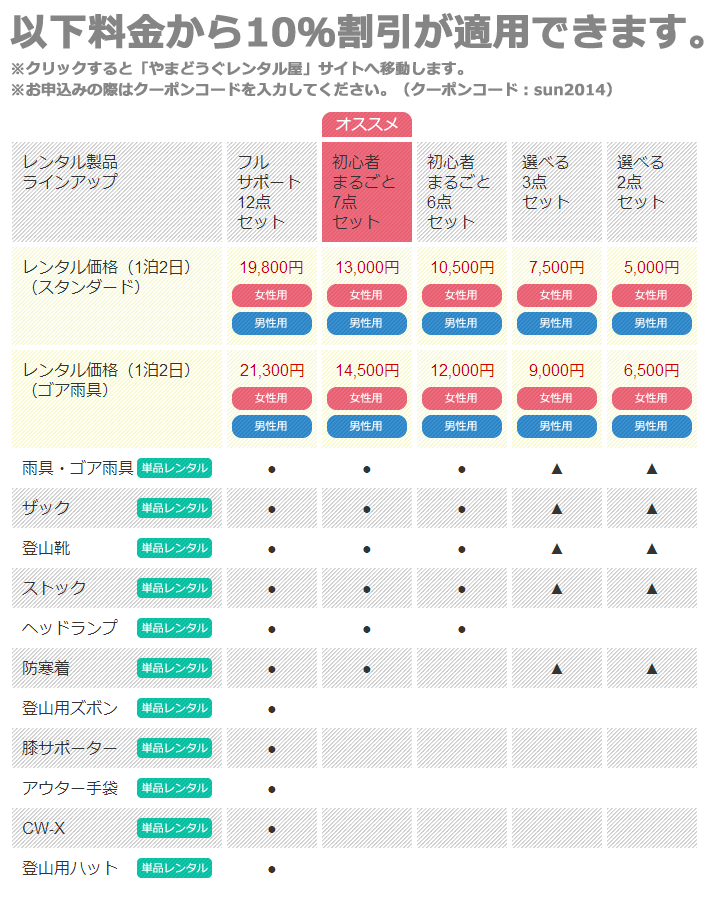710x900 pixels.
Task: Click the 19,800円 price
Action: coord(271,267)
